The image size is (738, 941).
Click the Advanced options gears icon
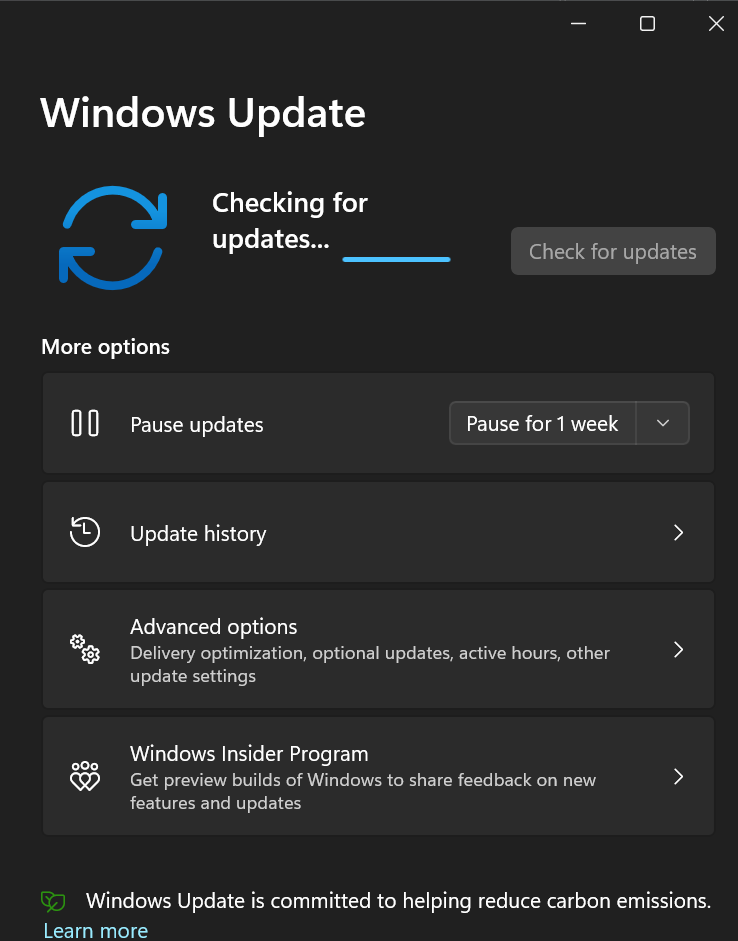(85, 649)
